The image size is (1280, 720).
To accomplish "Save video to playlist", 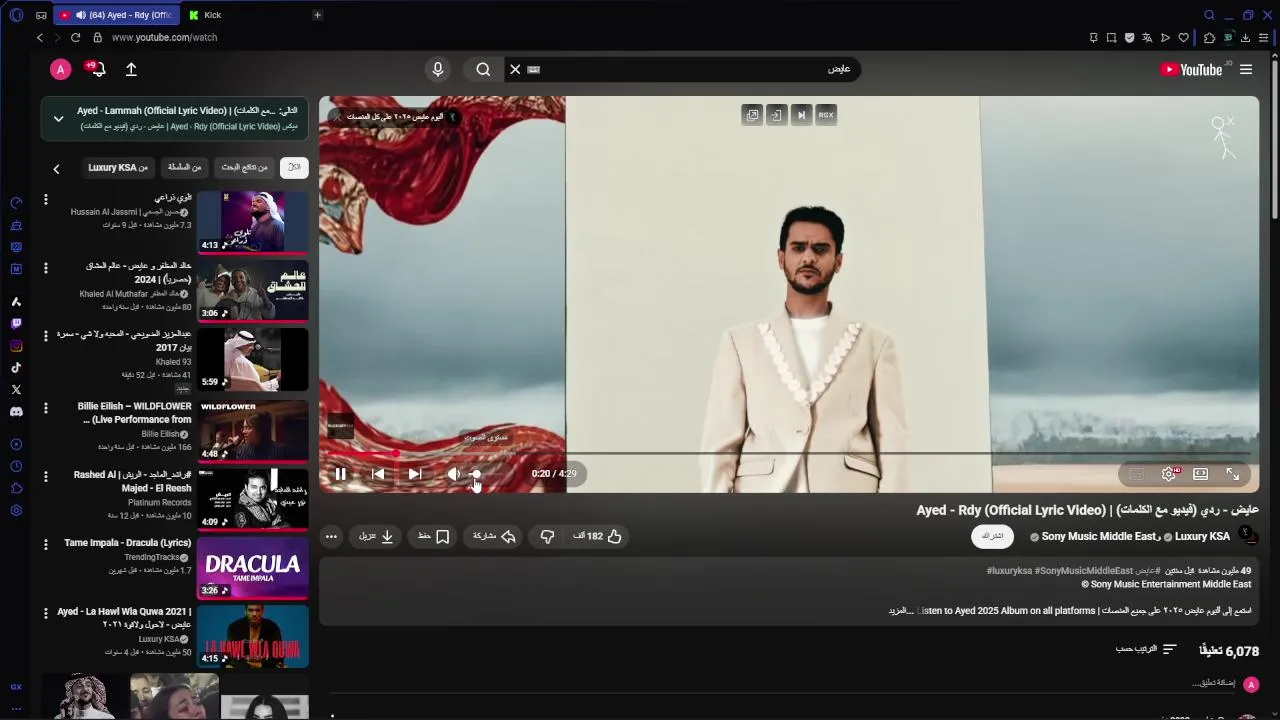I will 434,536.
